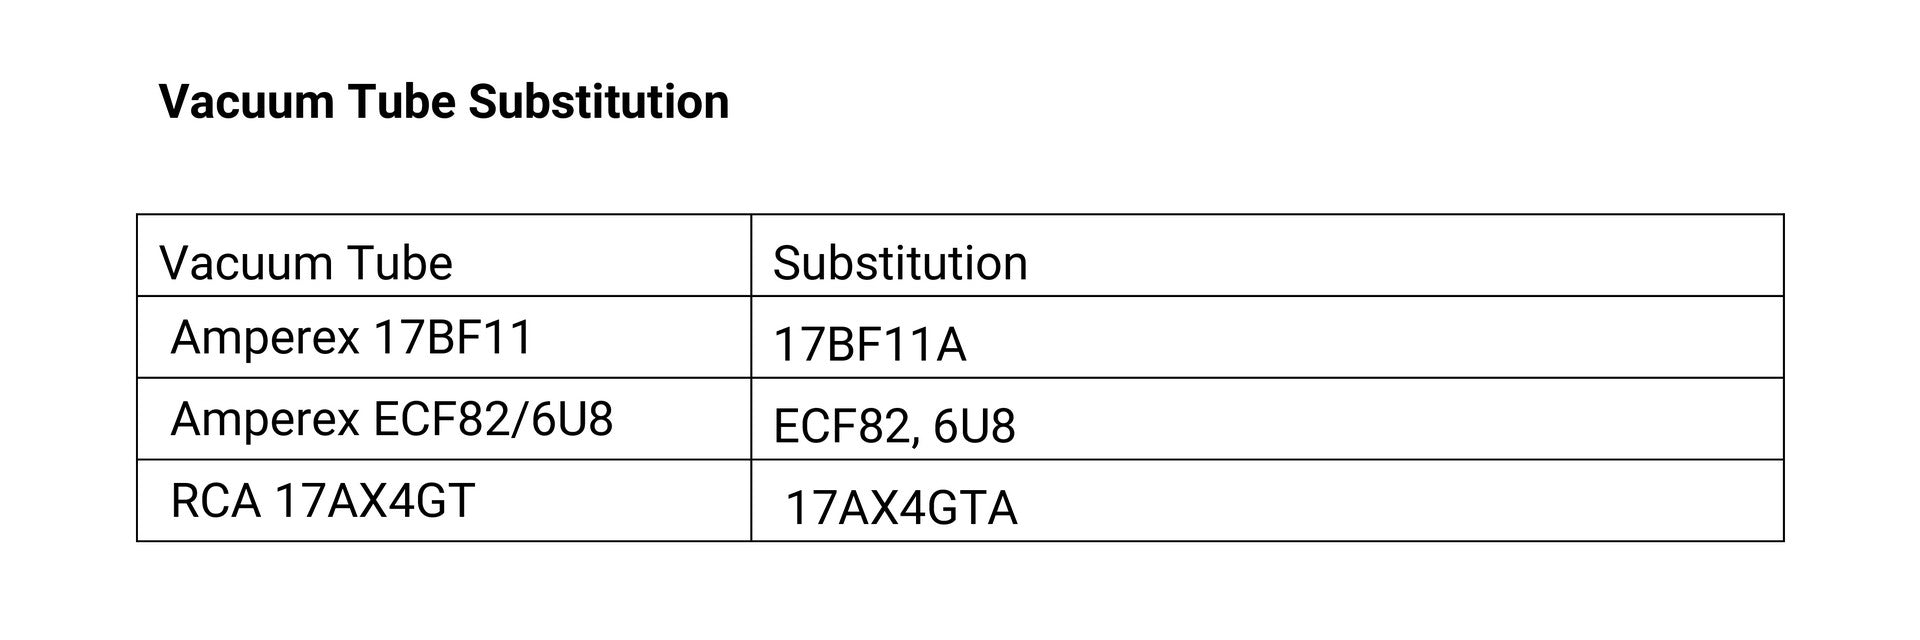The height and width of the screenshot is (640, 1920).
Task: Click "ECF82," in the substitution column
Action: 845,427
